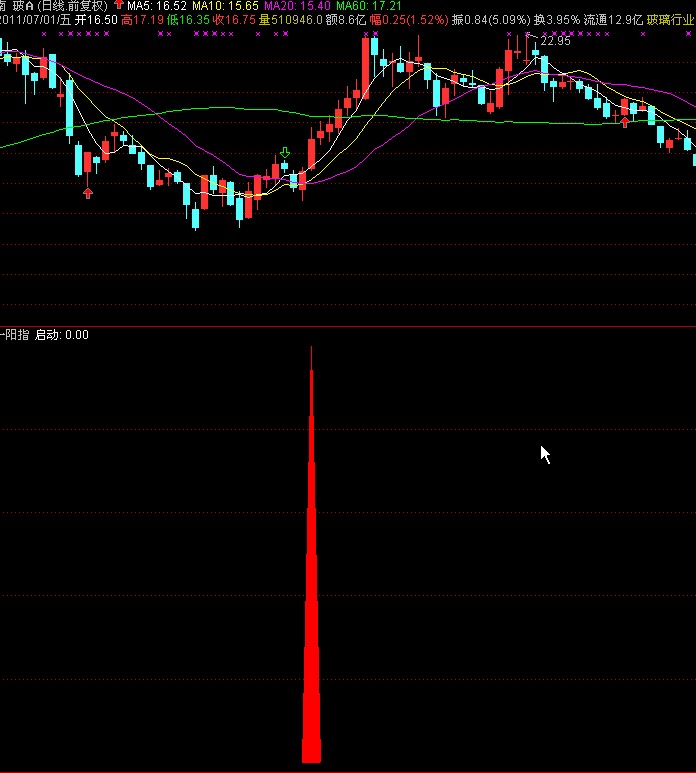Click the float value 流通12.9亿

(x=613, y=20)
